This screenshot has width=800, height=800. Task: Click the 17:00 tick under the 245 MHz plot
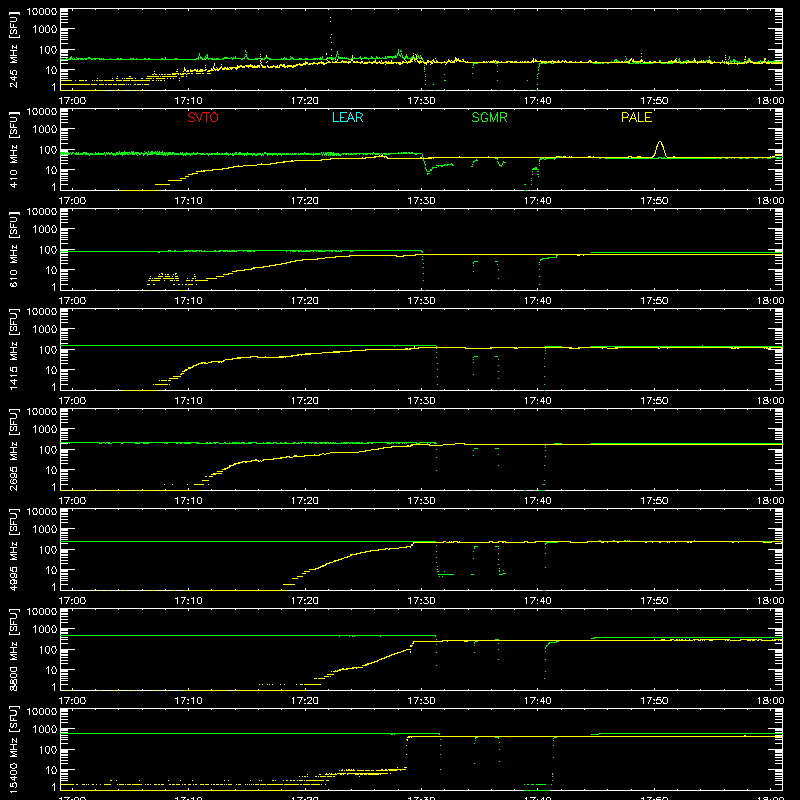[x=72, y=101]
